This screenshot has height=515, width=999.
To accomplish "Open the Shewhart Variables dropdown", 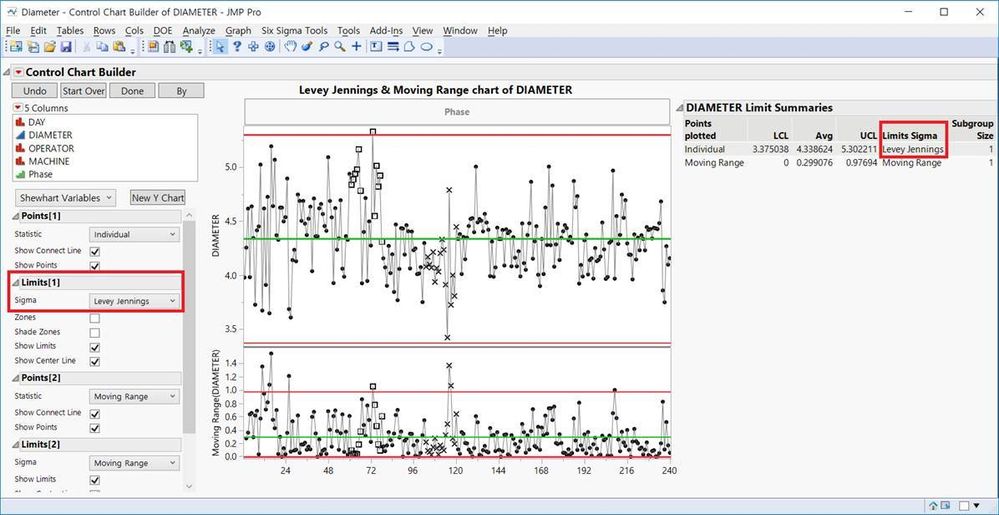I will (66, 198).
